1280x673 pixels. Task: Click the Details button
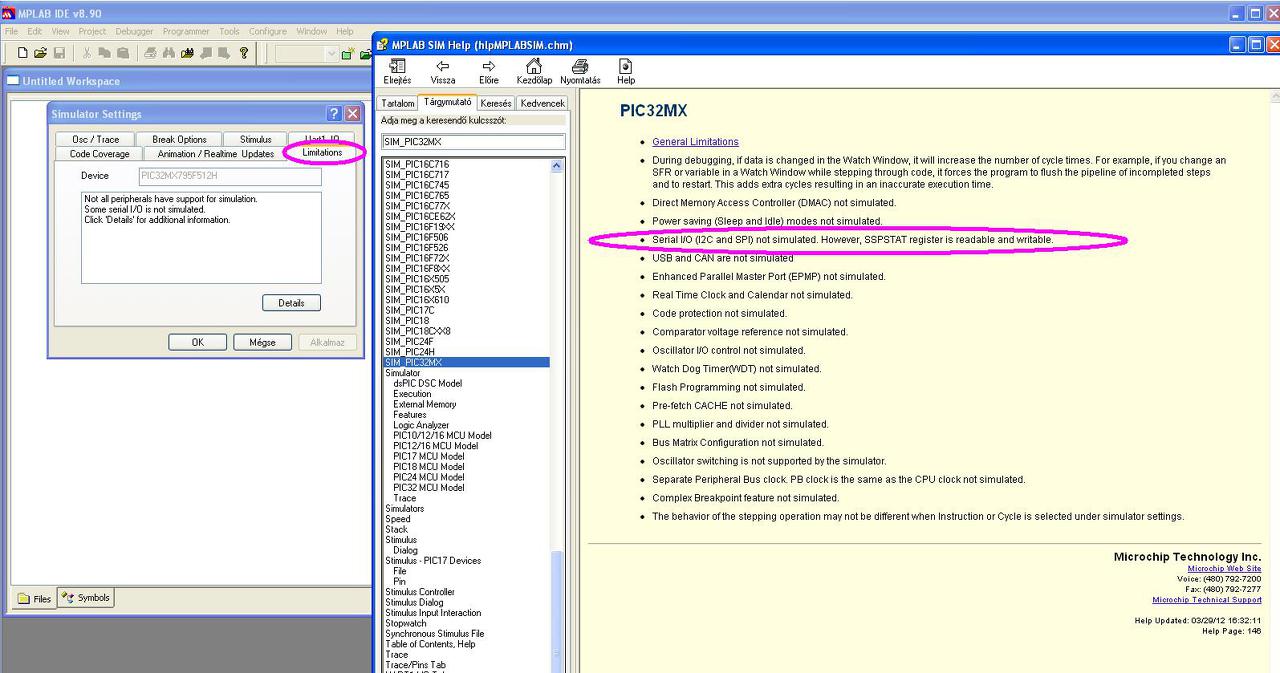pyautogui.click(x=291, y=303)
